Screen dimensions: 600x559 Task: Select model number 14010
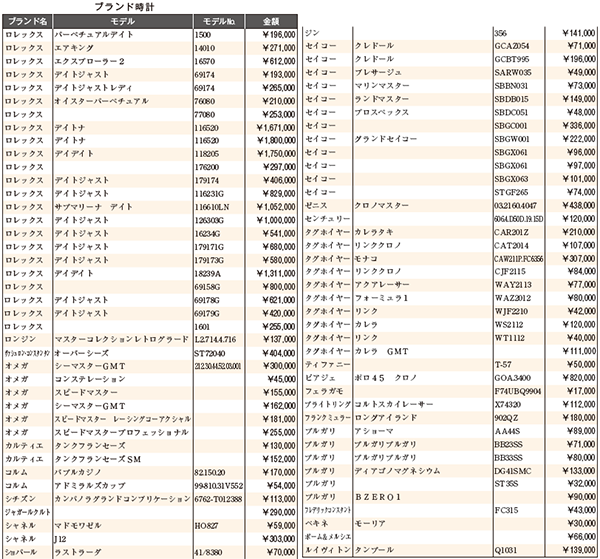pos(205,48)
